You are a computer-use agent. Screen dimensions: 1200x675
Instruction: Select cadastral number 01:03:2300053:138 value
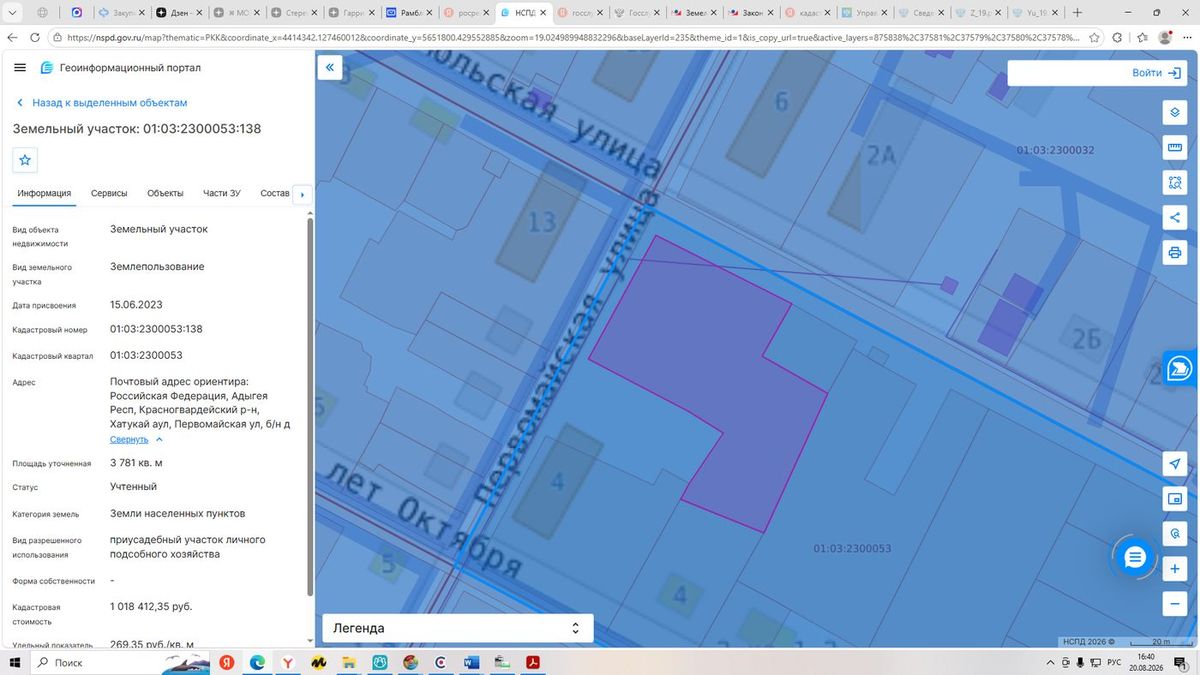[156, 329]
